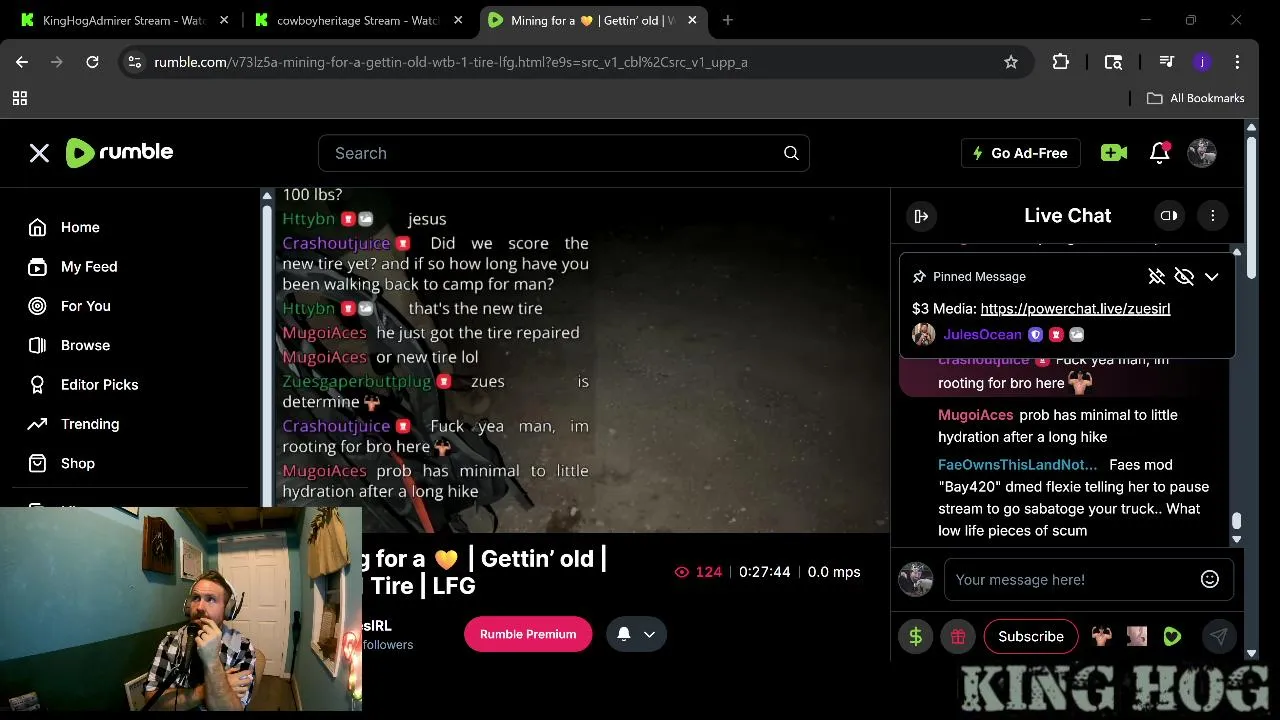Expand notification options dropdown arrow

point(650,634)
